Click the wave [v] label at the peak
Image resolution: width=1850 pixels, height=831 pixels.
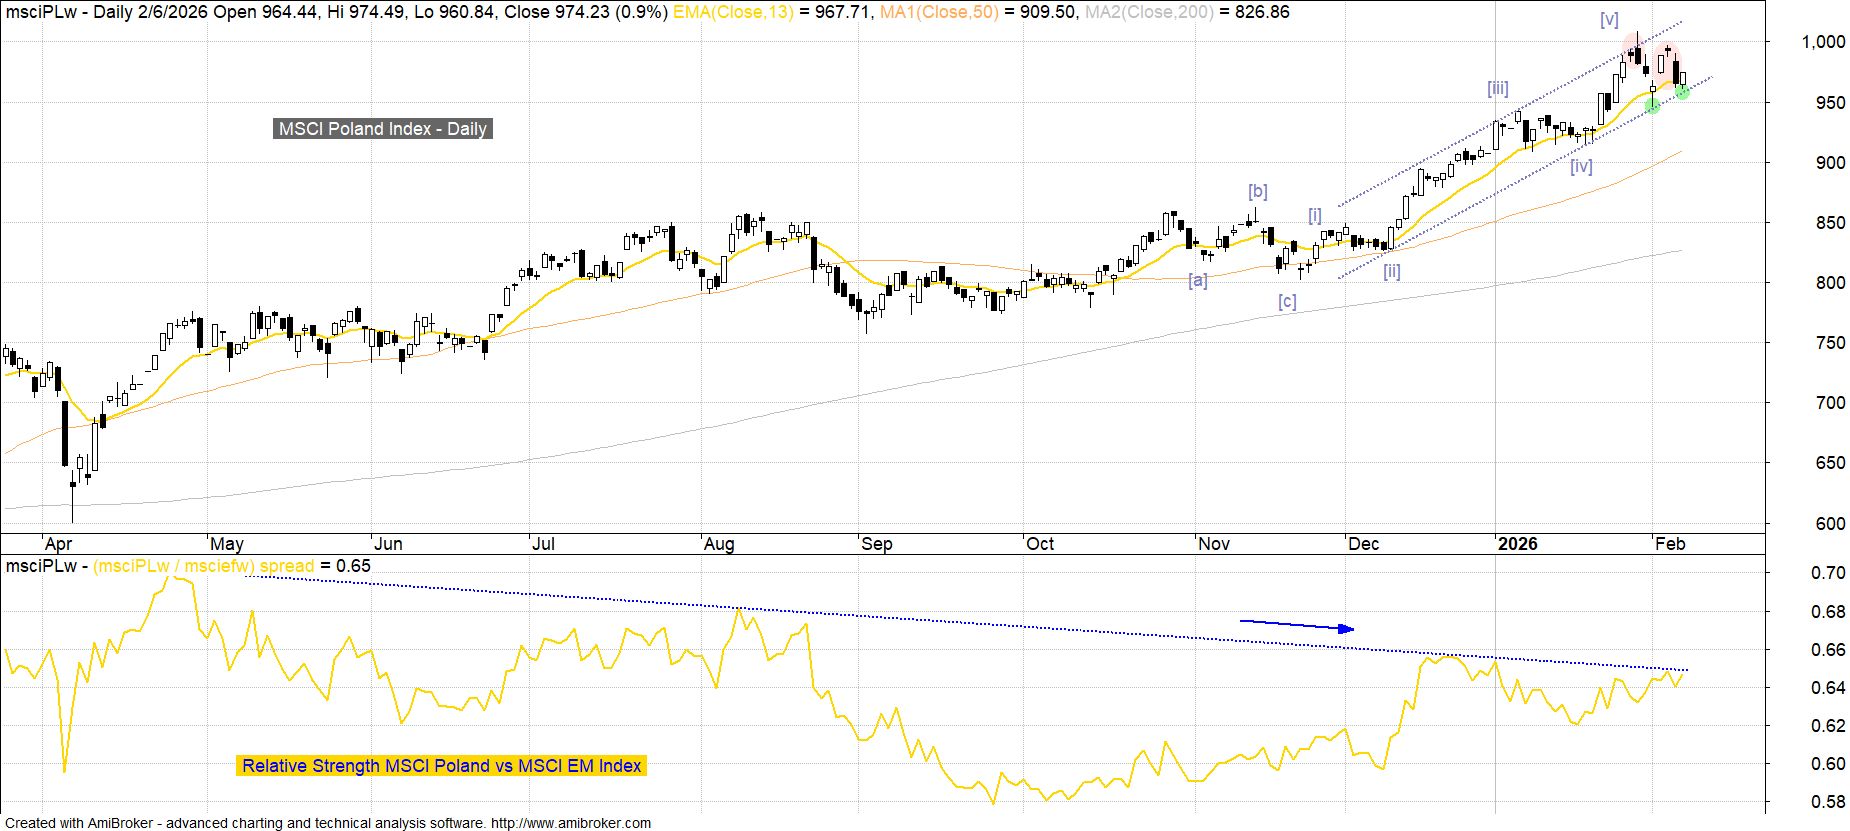tap(1608, 19)
